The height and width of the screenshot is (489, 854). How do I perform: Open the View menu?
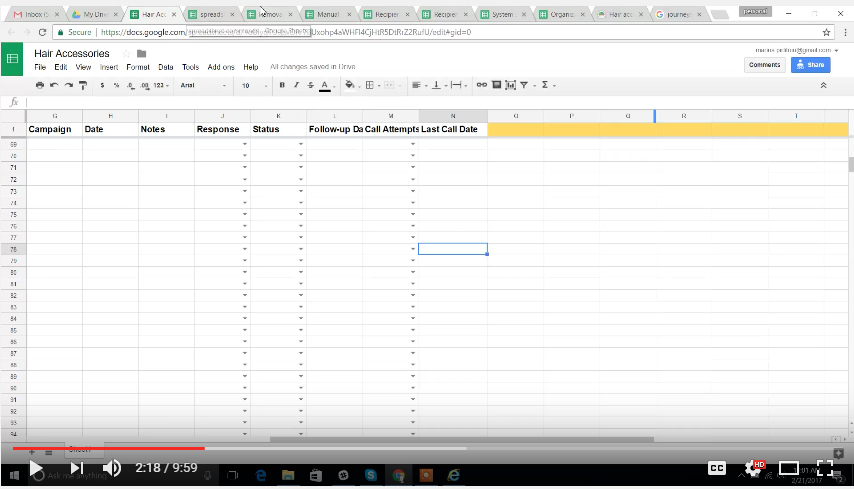[x=83, y=67]
